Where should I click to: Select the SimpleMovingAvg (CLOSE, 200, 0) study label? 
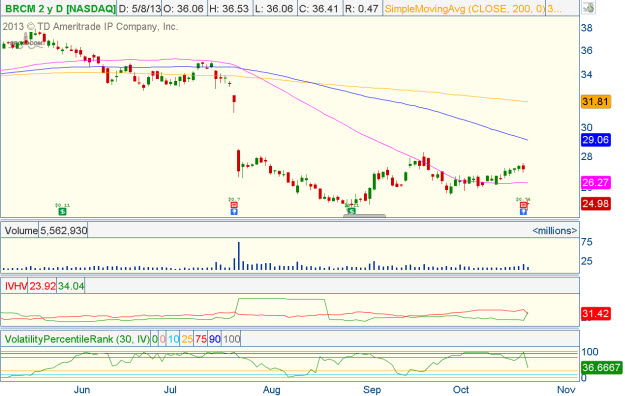[x=464, y=8]
